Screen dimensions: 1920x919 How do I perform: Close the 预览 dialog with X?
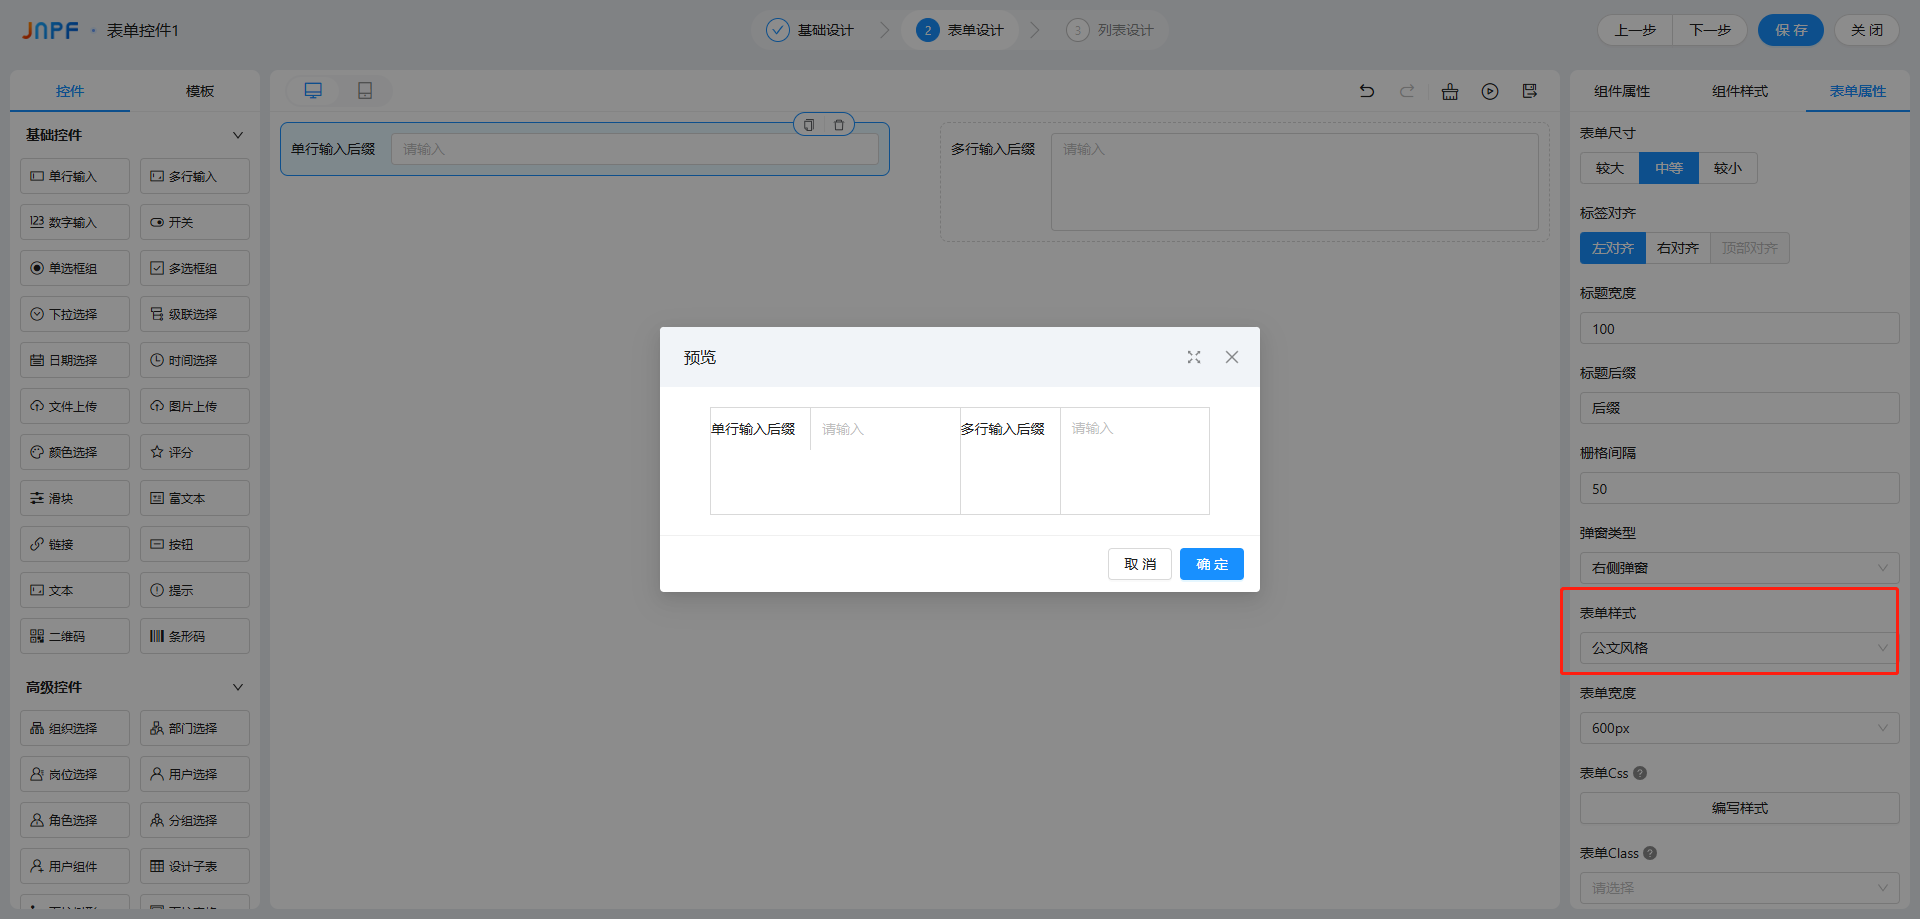(x=1232, y=357)
